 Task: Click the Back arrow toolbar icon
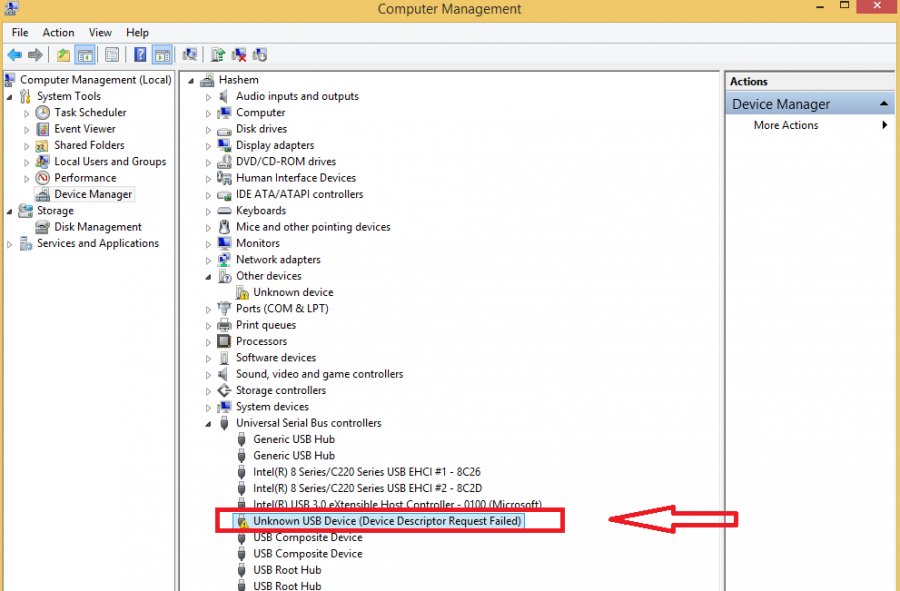point(14,55)
